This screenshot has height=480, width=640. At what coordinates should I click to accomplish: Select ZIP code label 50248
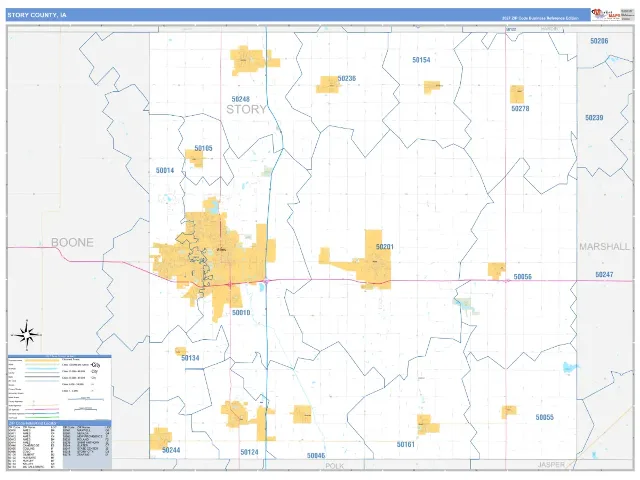[240, 99]
